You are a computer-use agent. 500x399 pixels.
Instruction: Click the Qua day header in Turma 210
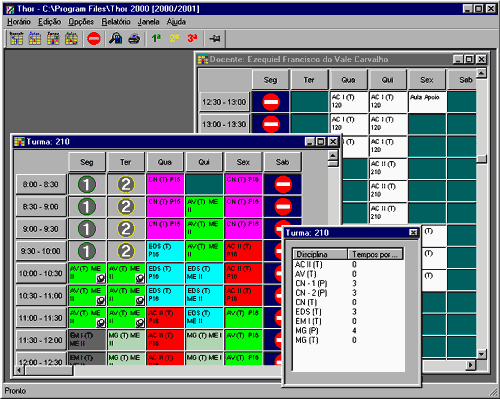point(165,162)
